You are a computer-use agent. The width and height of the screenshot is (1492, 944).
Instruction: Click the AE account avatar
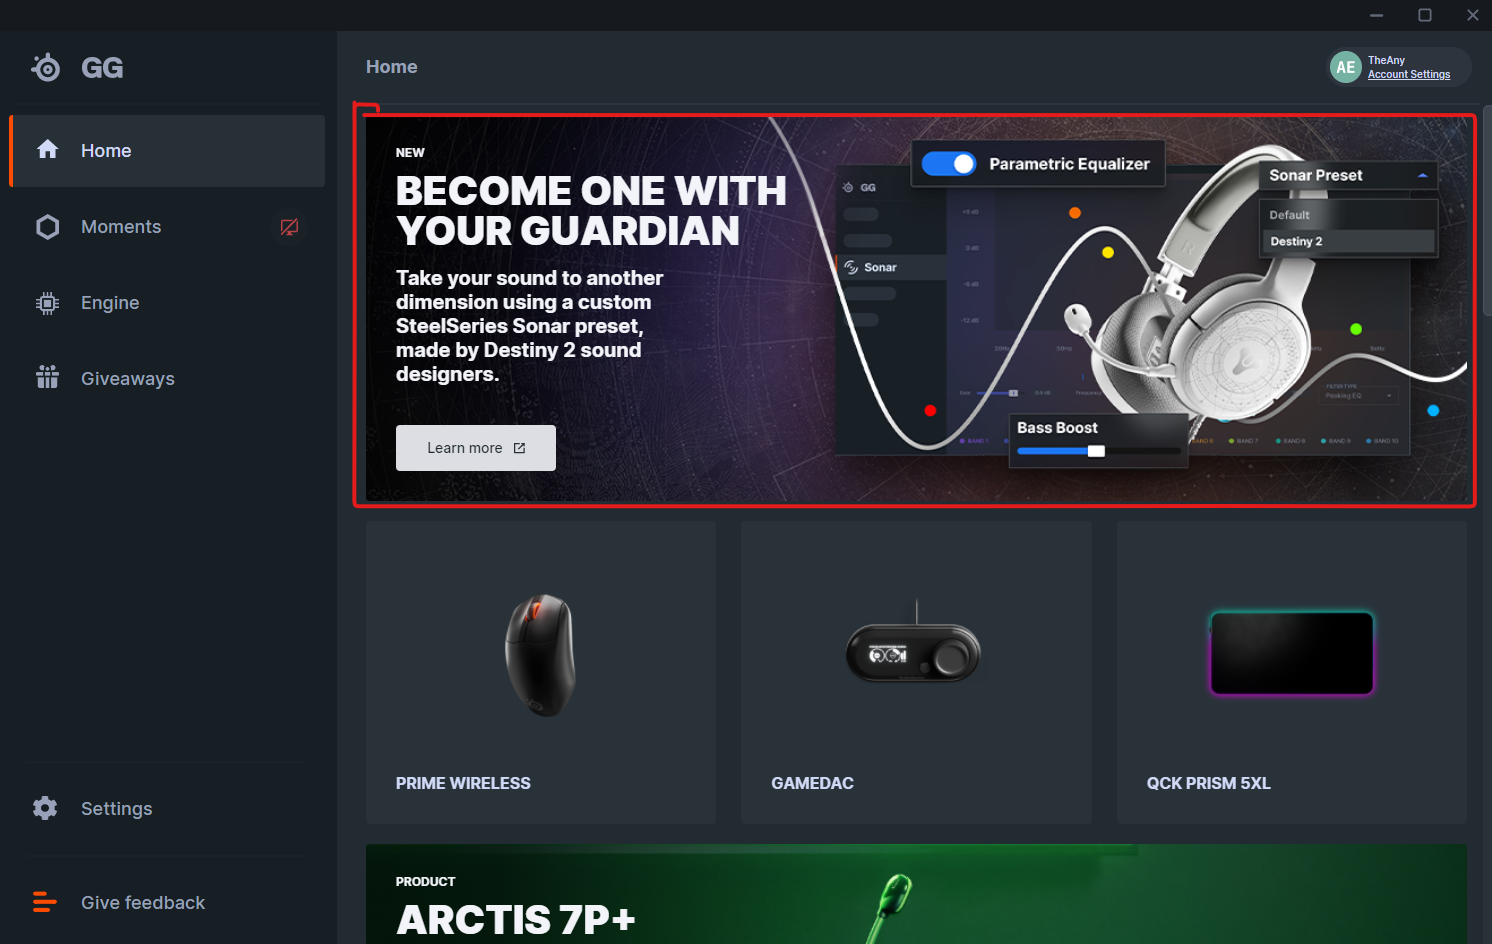(x=1346, y=67)
